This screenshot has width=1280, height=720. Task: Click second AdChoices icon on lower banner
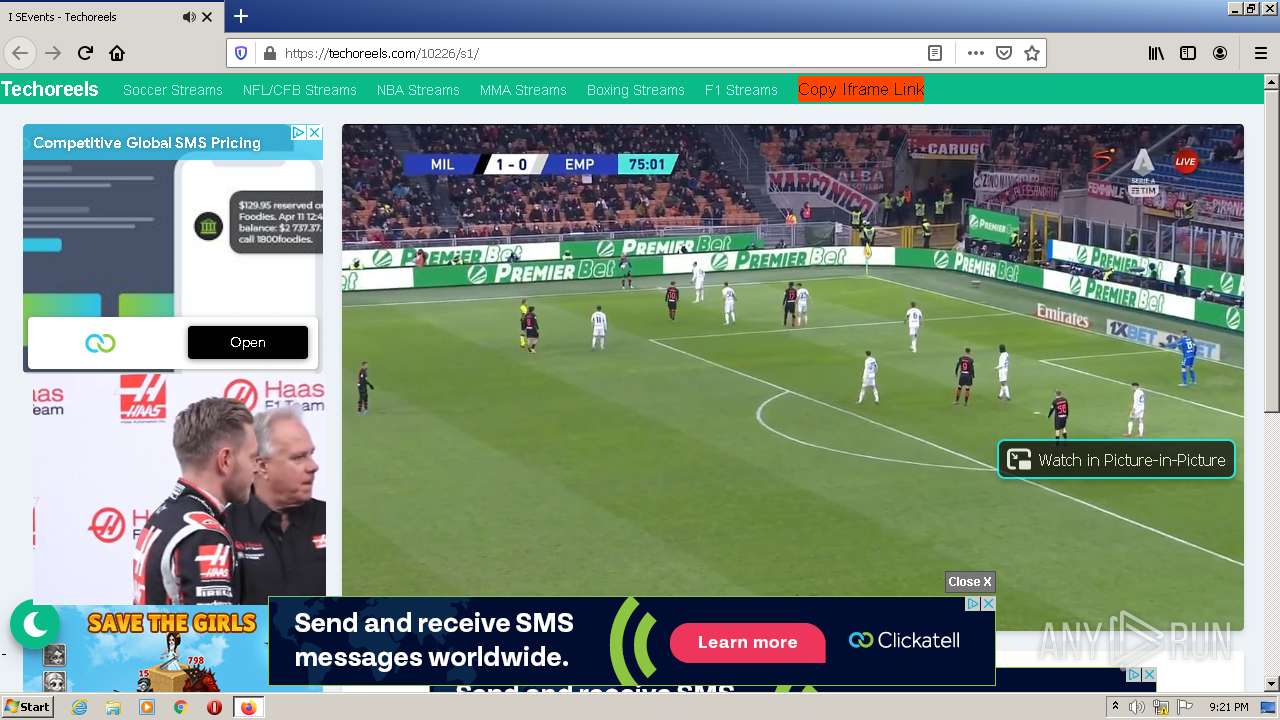(1133, 675)
